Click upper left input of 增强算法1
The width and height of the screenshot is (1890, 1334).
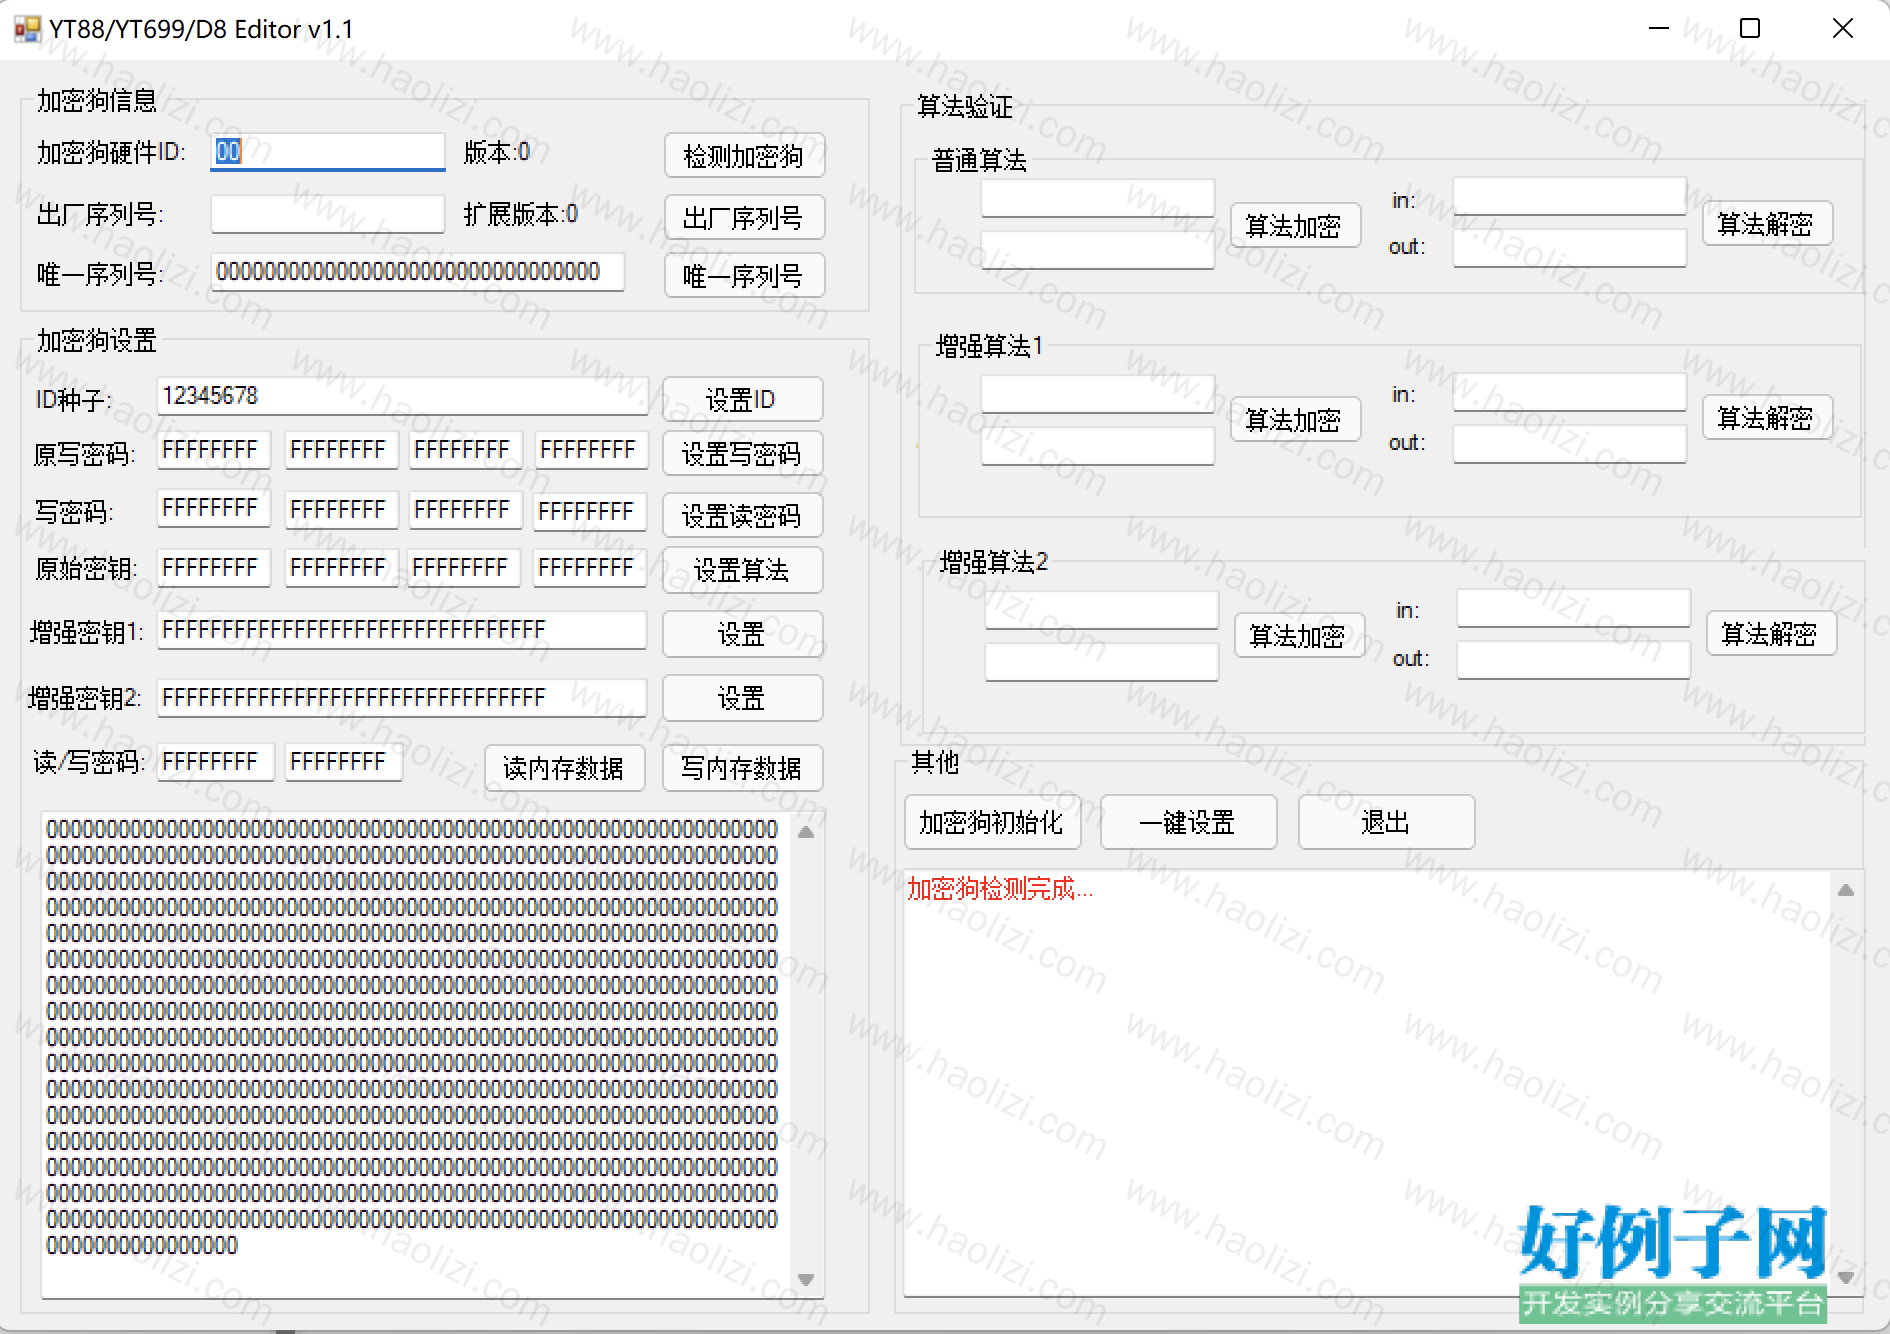pyautogui.click(x=1098, y=394)
